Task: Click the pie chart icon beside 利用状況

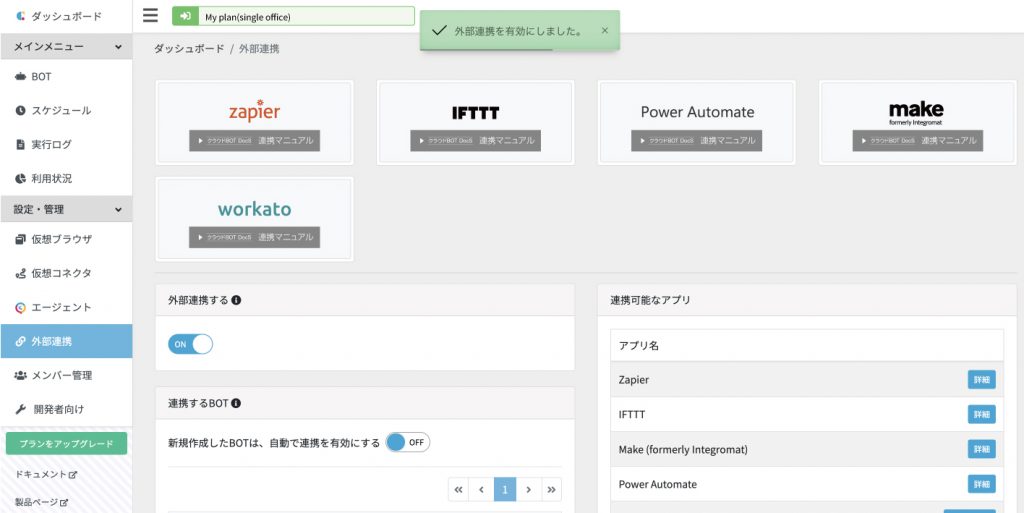Action: (x=20, y=178)
